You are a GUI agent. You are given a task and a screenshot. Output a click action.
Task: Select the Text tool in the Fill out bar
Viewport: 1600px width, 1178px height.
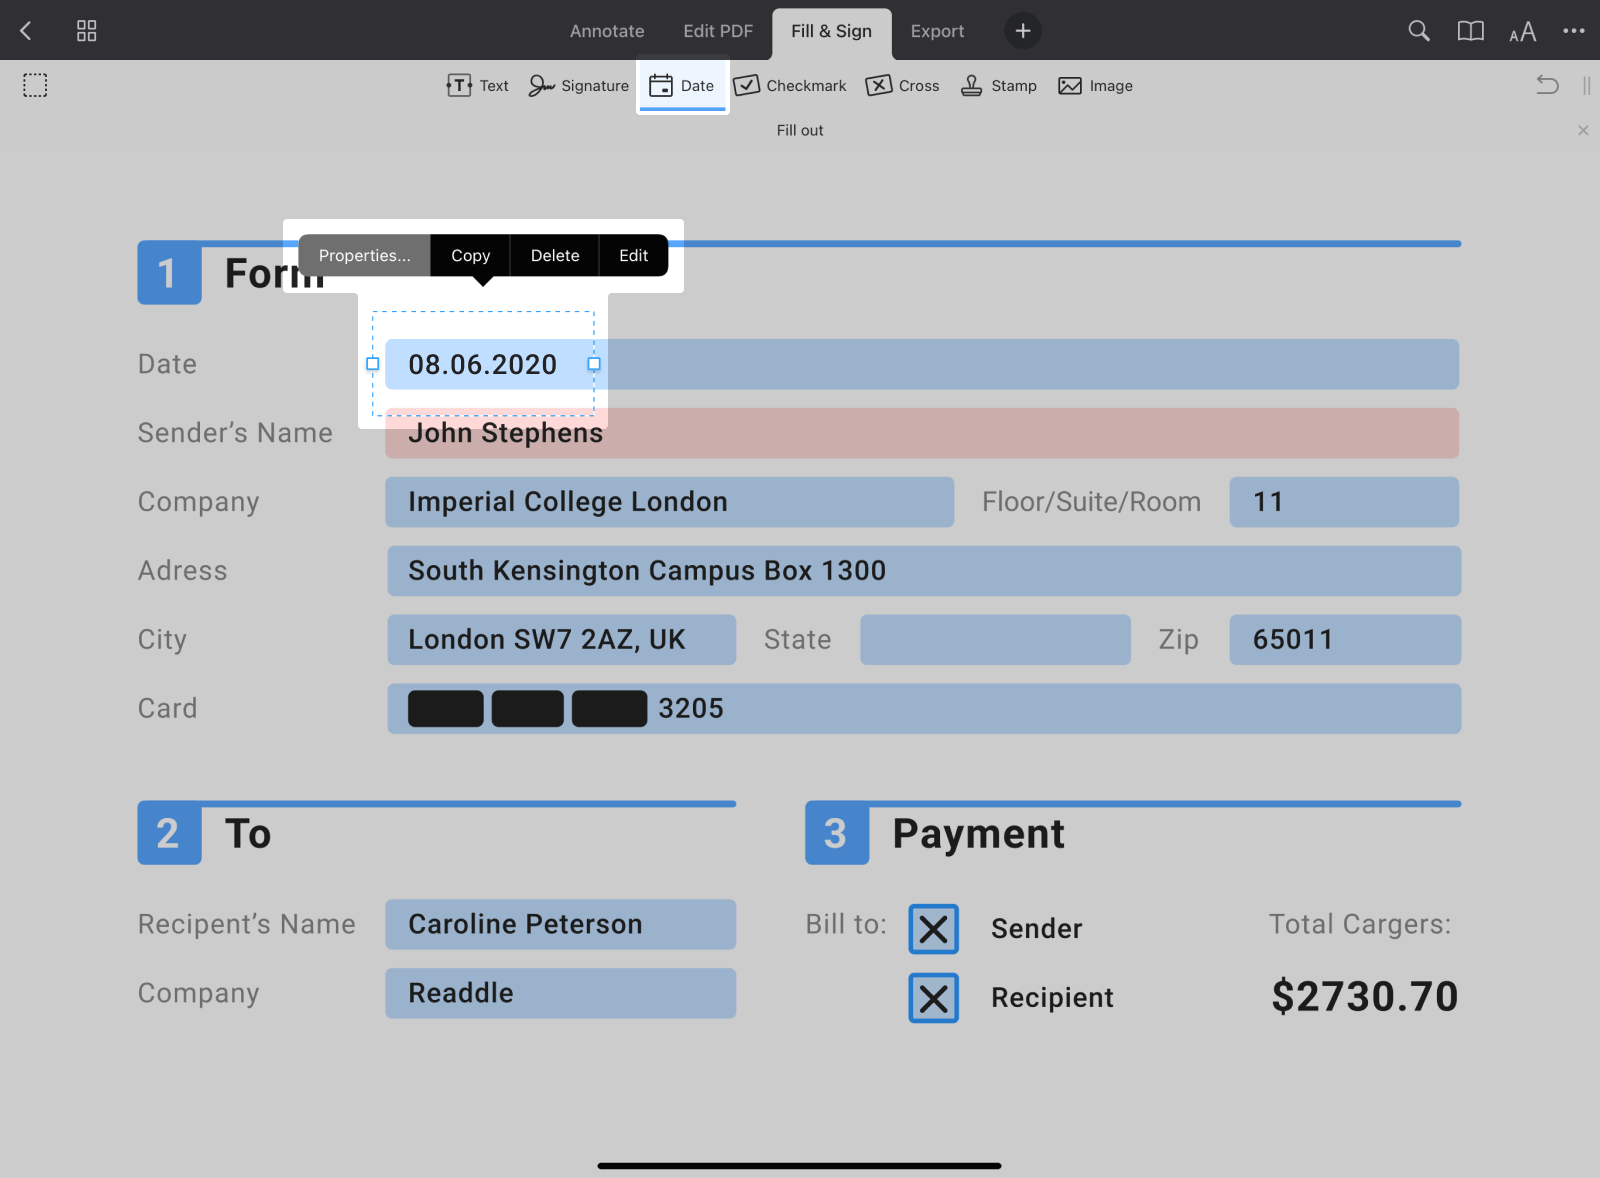[477, 85]
